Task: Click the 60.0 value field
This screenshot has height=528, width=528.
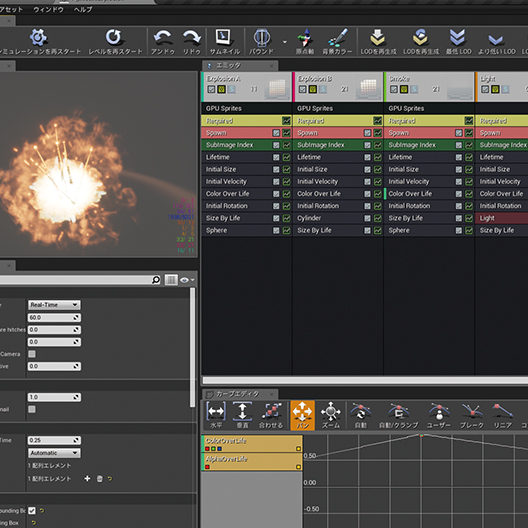Action: [54, 318]
